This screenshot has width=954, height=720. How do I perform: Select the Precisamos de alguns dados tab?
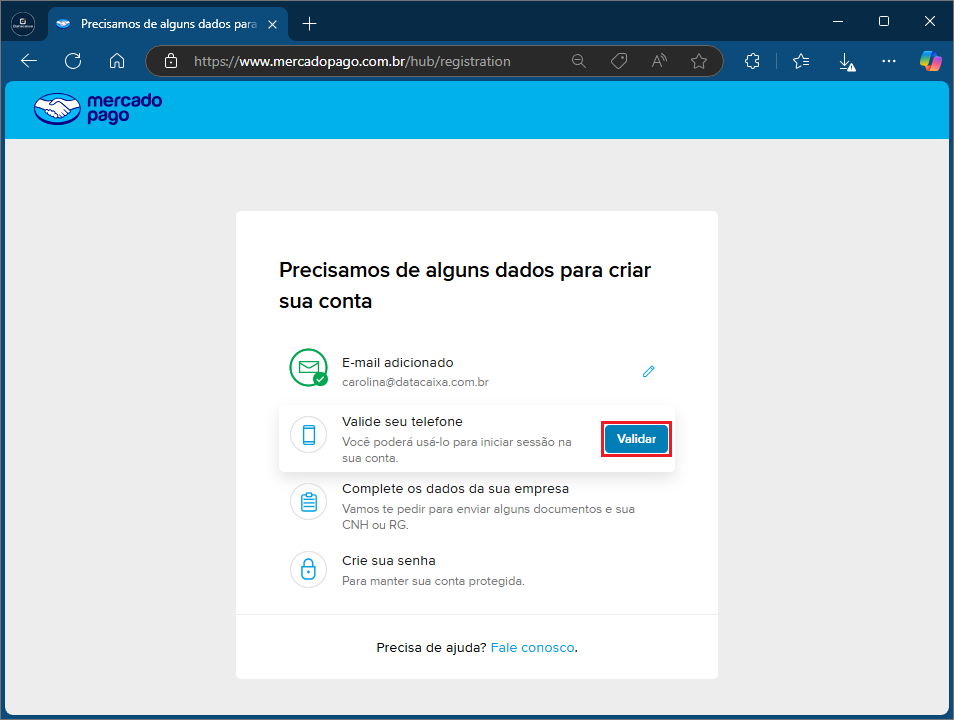[167, 24]
